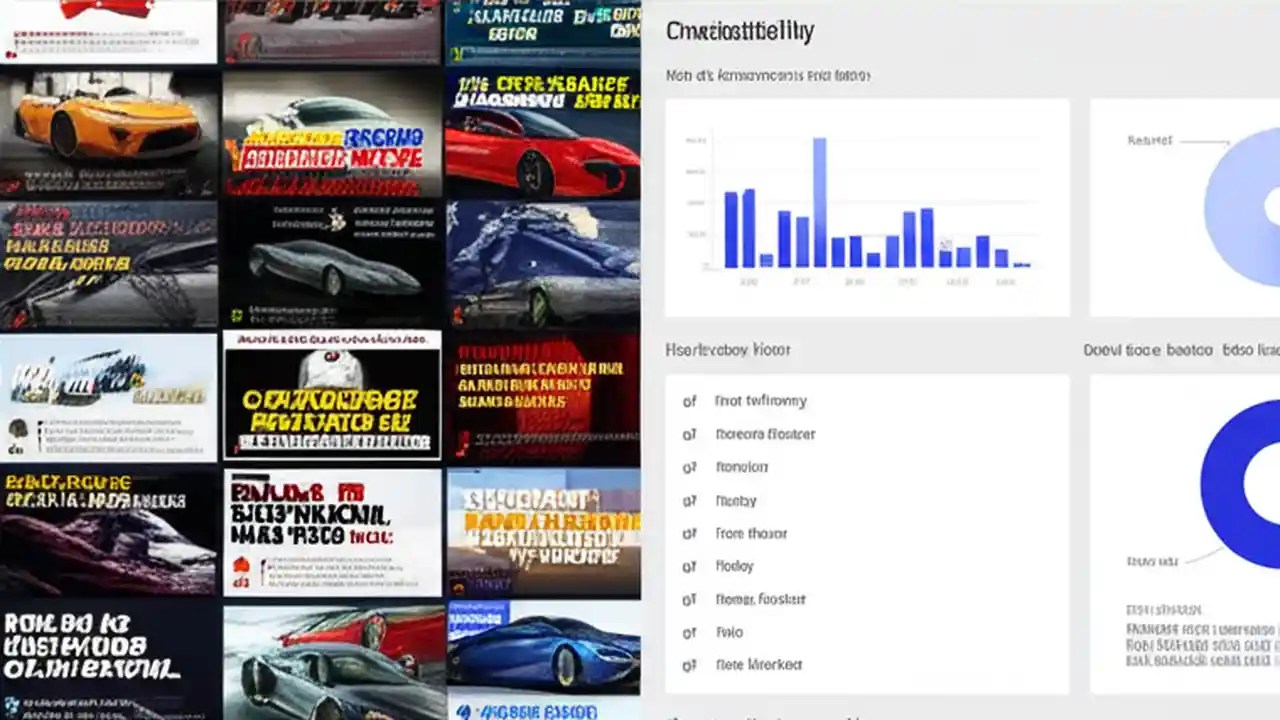Image resolution: width=1280 pixels, height=720 pixels.
Task: Select the icon next to the second list row
Action: [x=689, y=434]
